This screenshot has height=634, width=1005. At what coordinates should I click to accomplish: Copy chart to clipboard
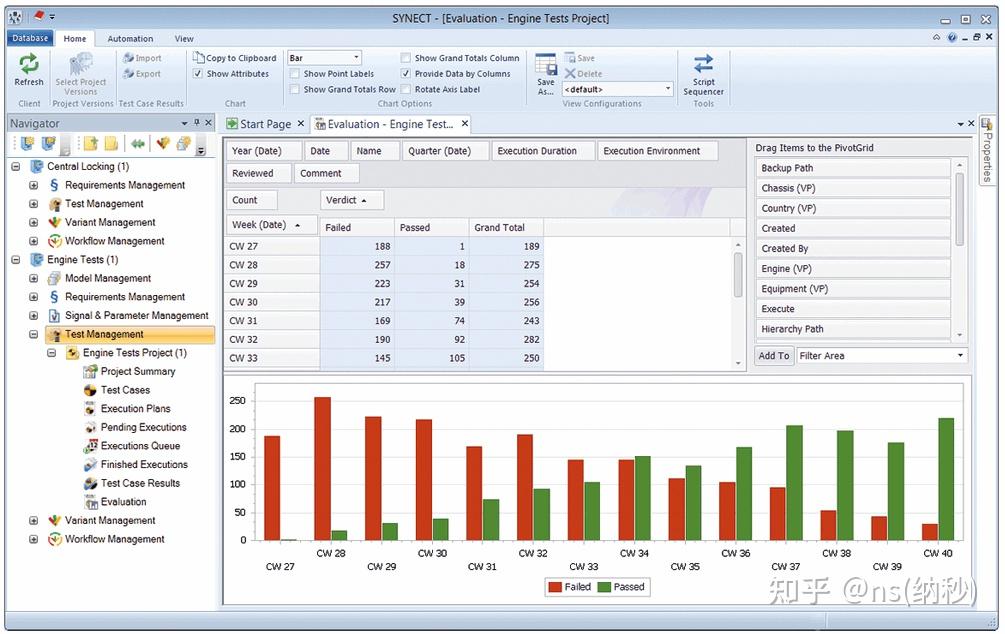coord(235,58)
